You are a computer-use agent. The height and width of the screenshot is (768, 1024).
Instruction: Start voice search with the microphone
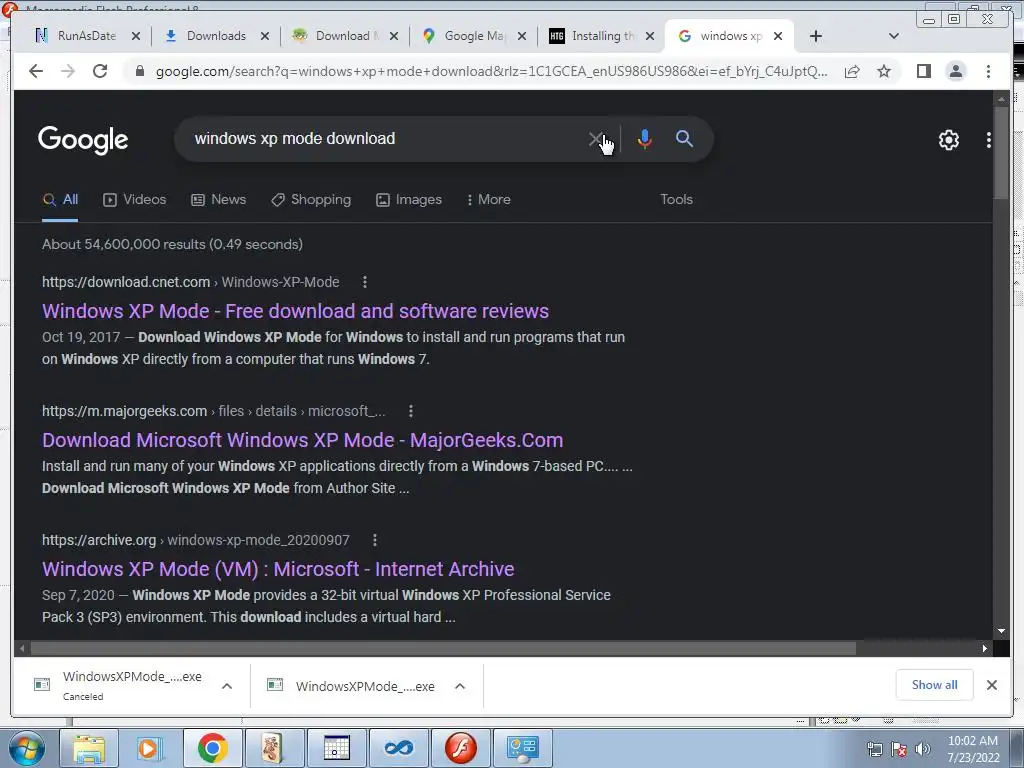click(x=645, y=138)
